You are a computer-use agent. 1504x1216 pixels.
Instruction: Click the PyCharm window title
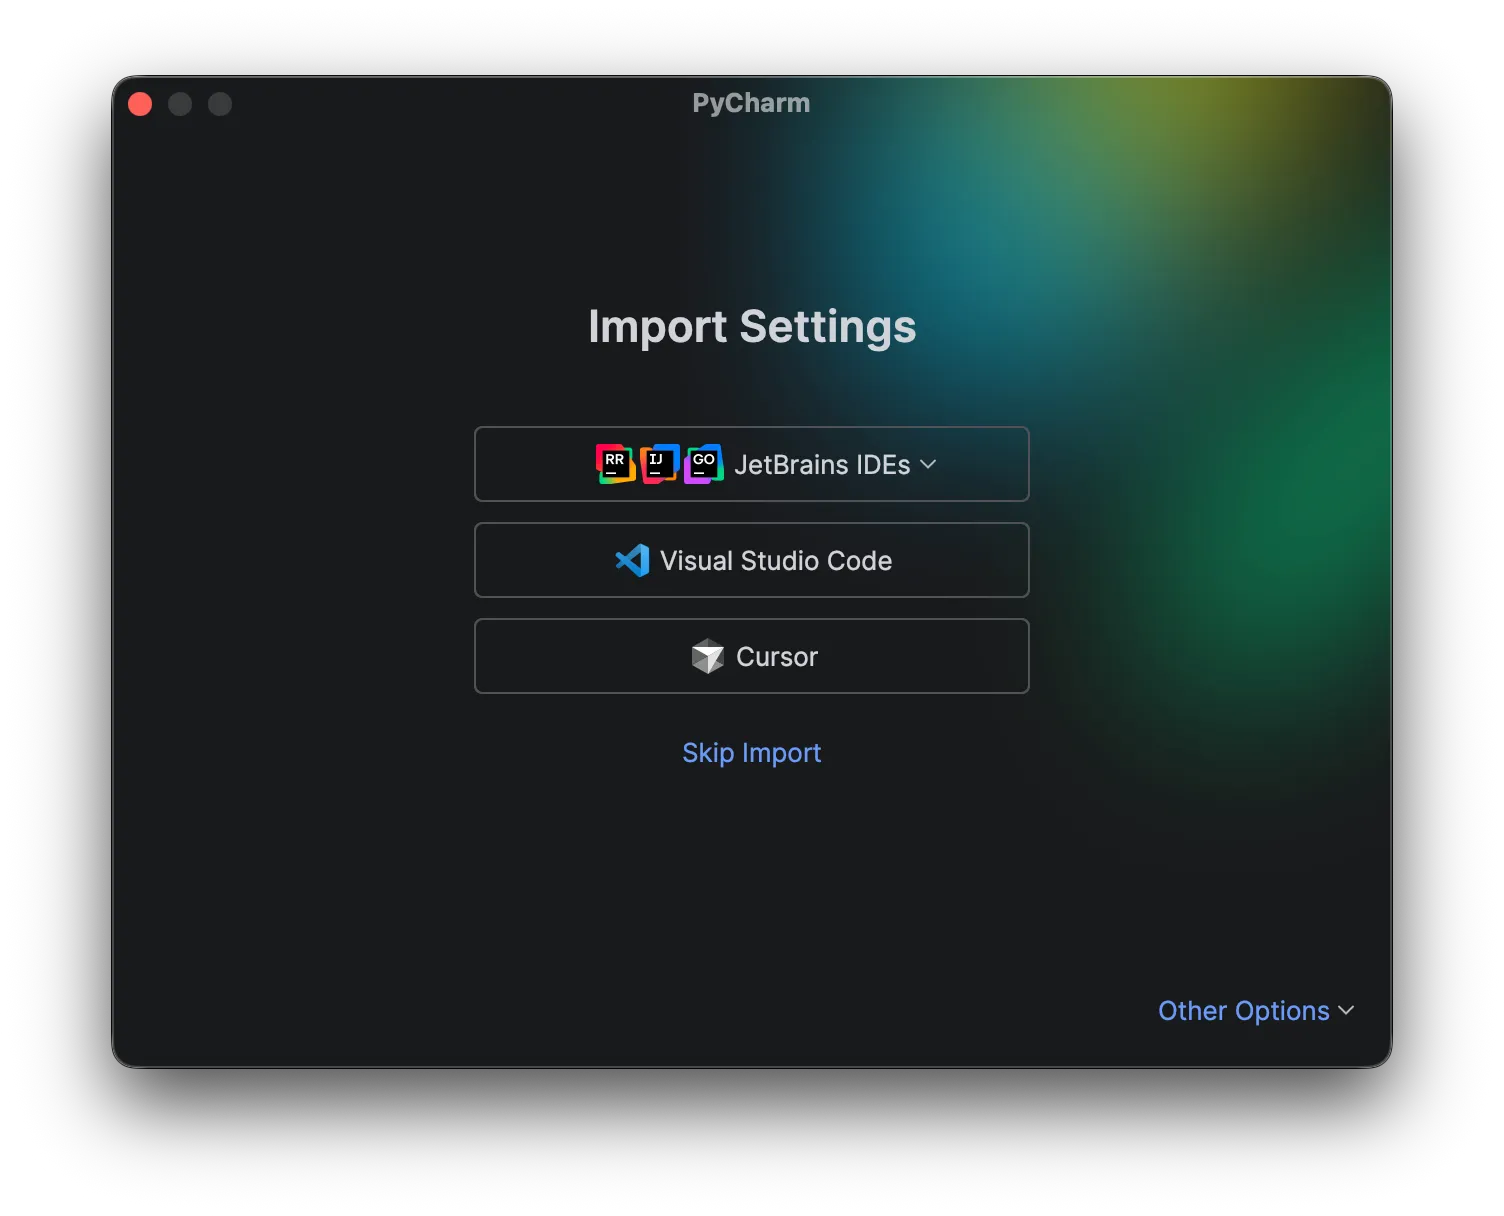tap(751, 102)
